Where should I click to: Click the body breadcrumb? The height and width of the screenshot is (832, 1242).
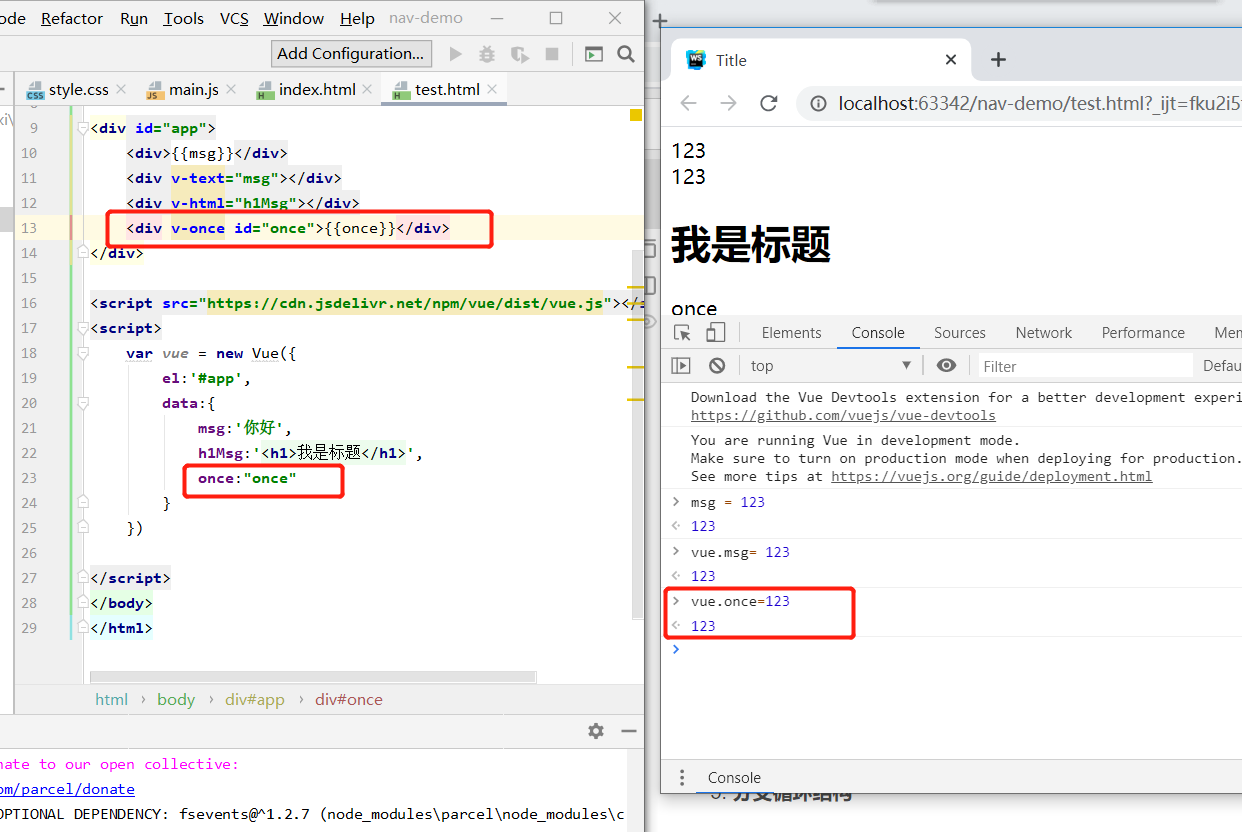(176, 700)
